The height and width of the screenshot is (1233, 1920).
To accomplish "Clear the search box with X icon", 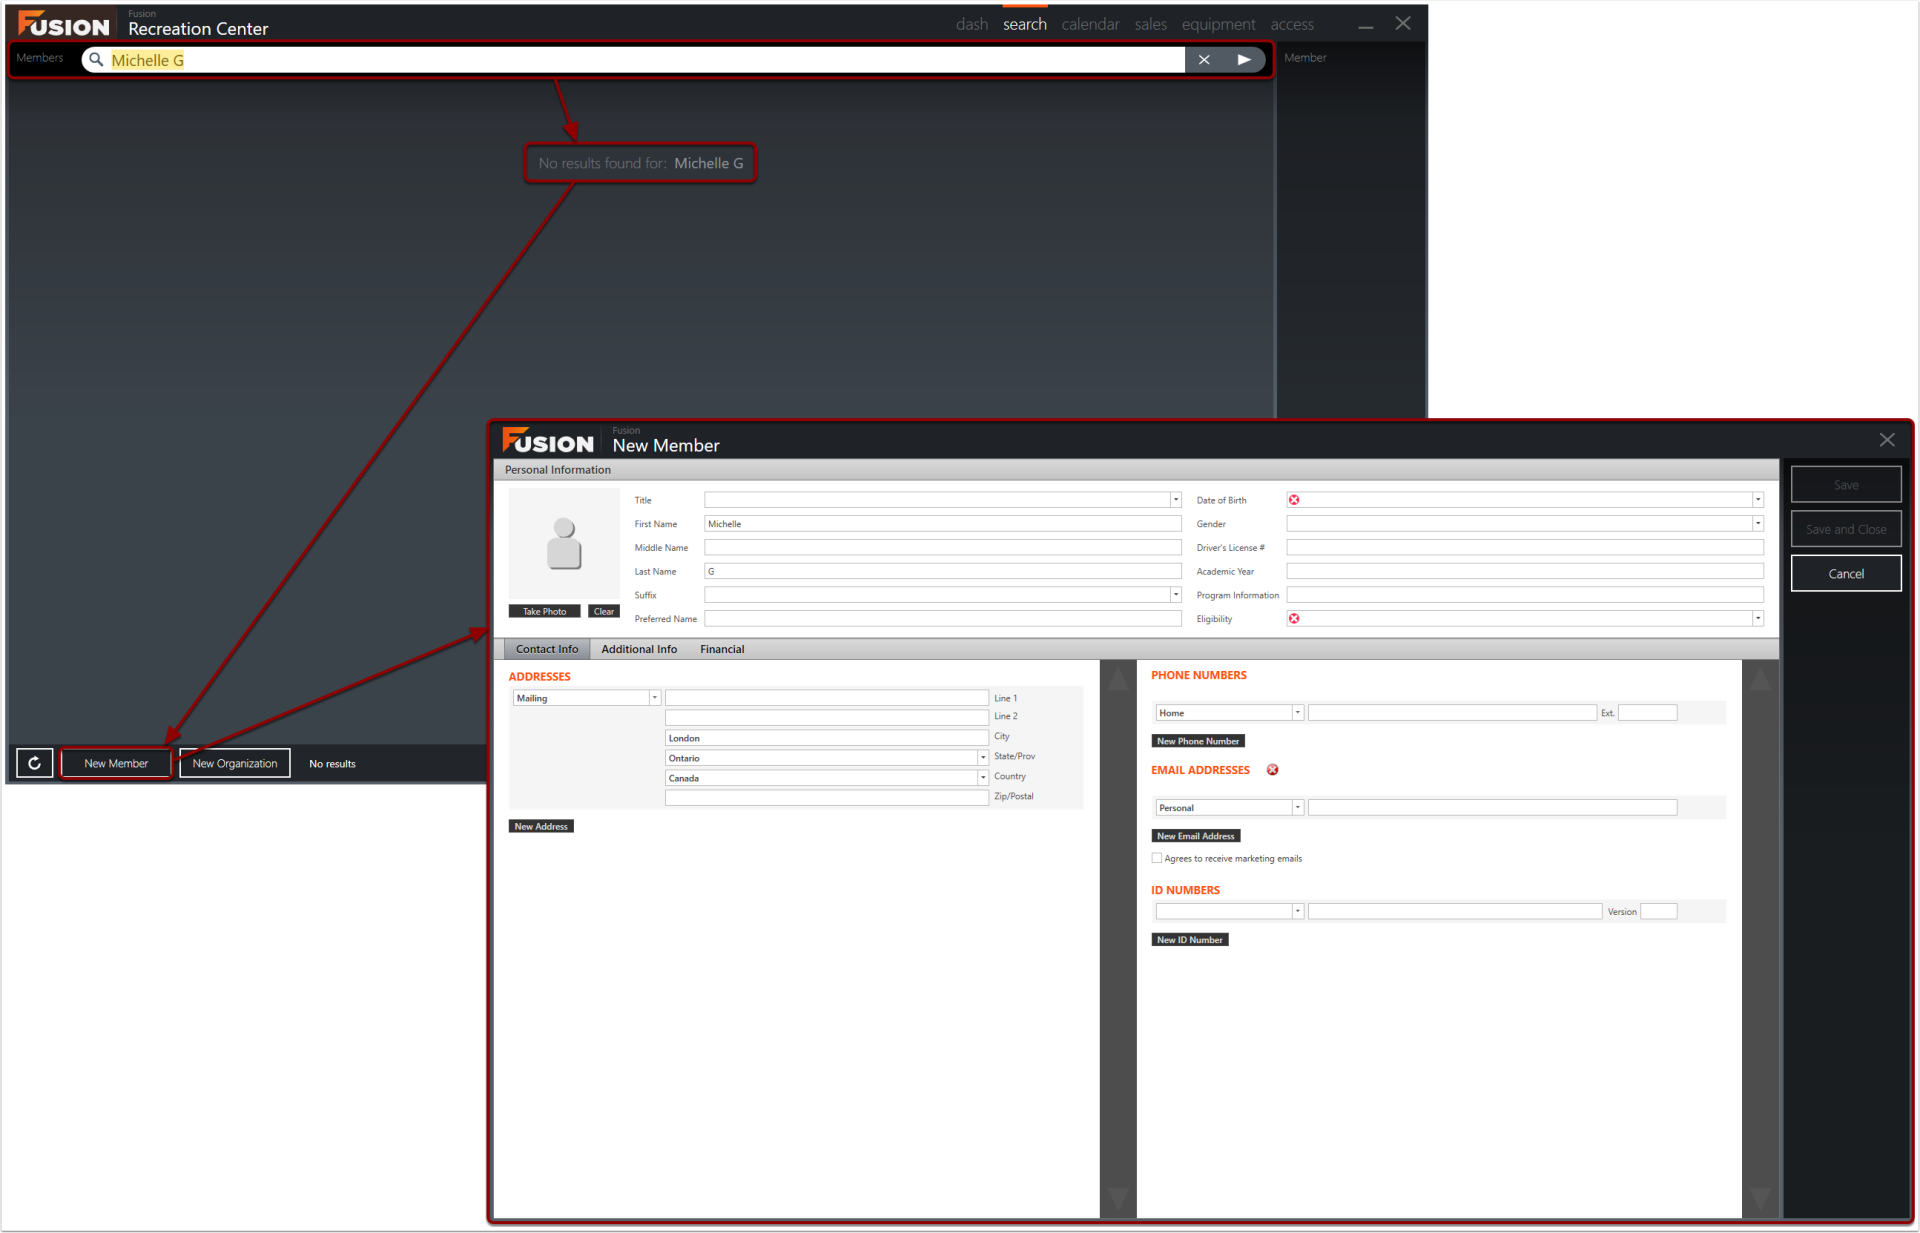I will coord(1204,60).
